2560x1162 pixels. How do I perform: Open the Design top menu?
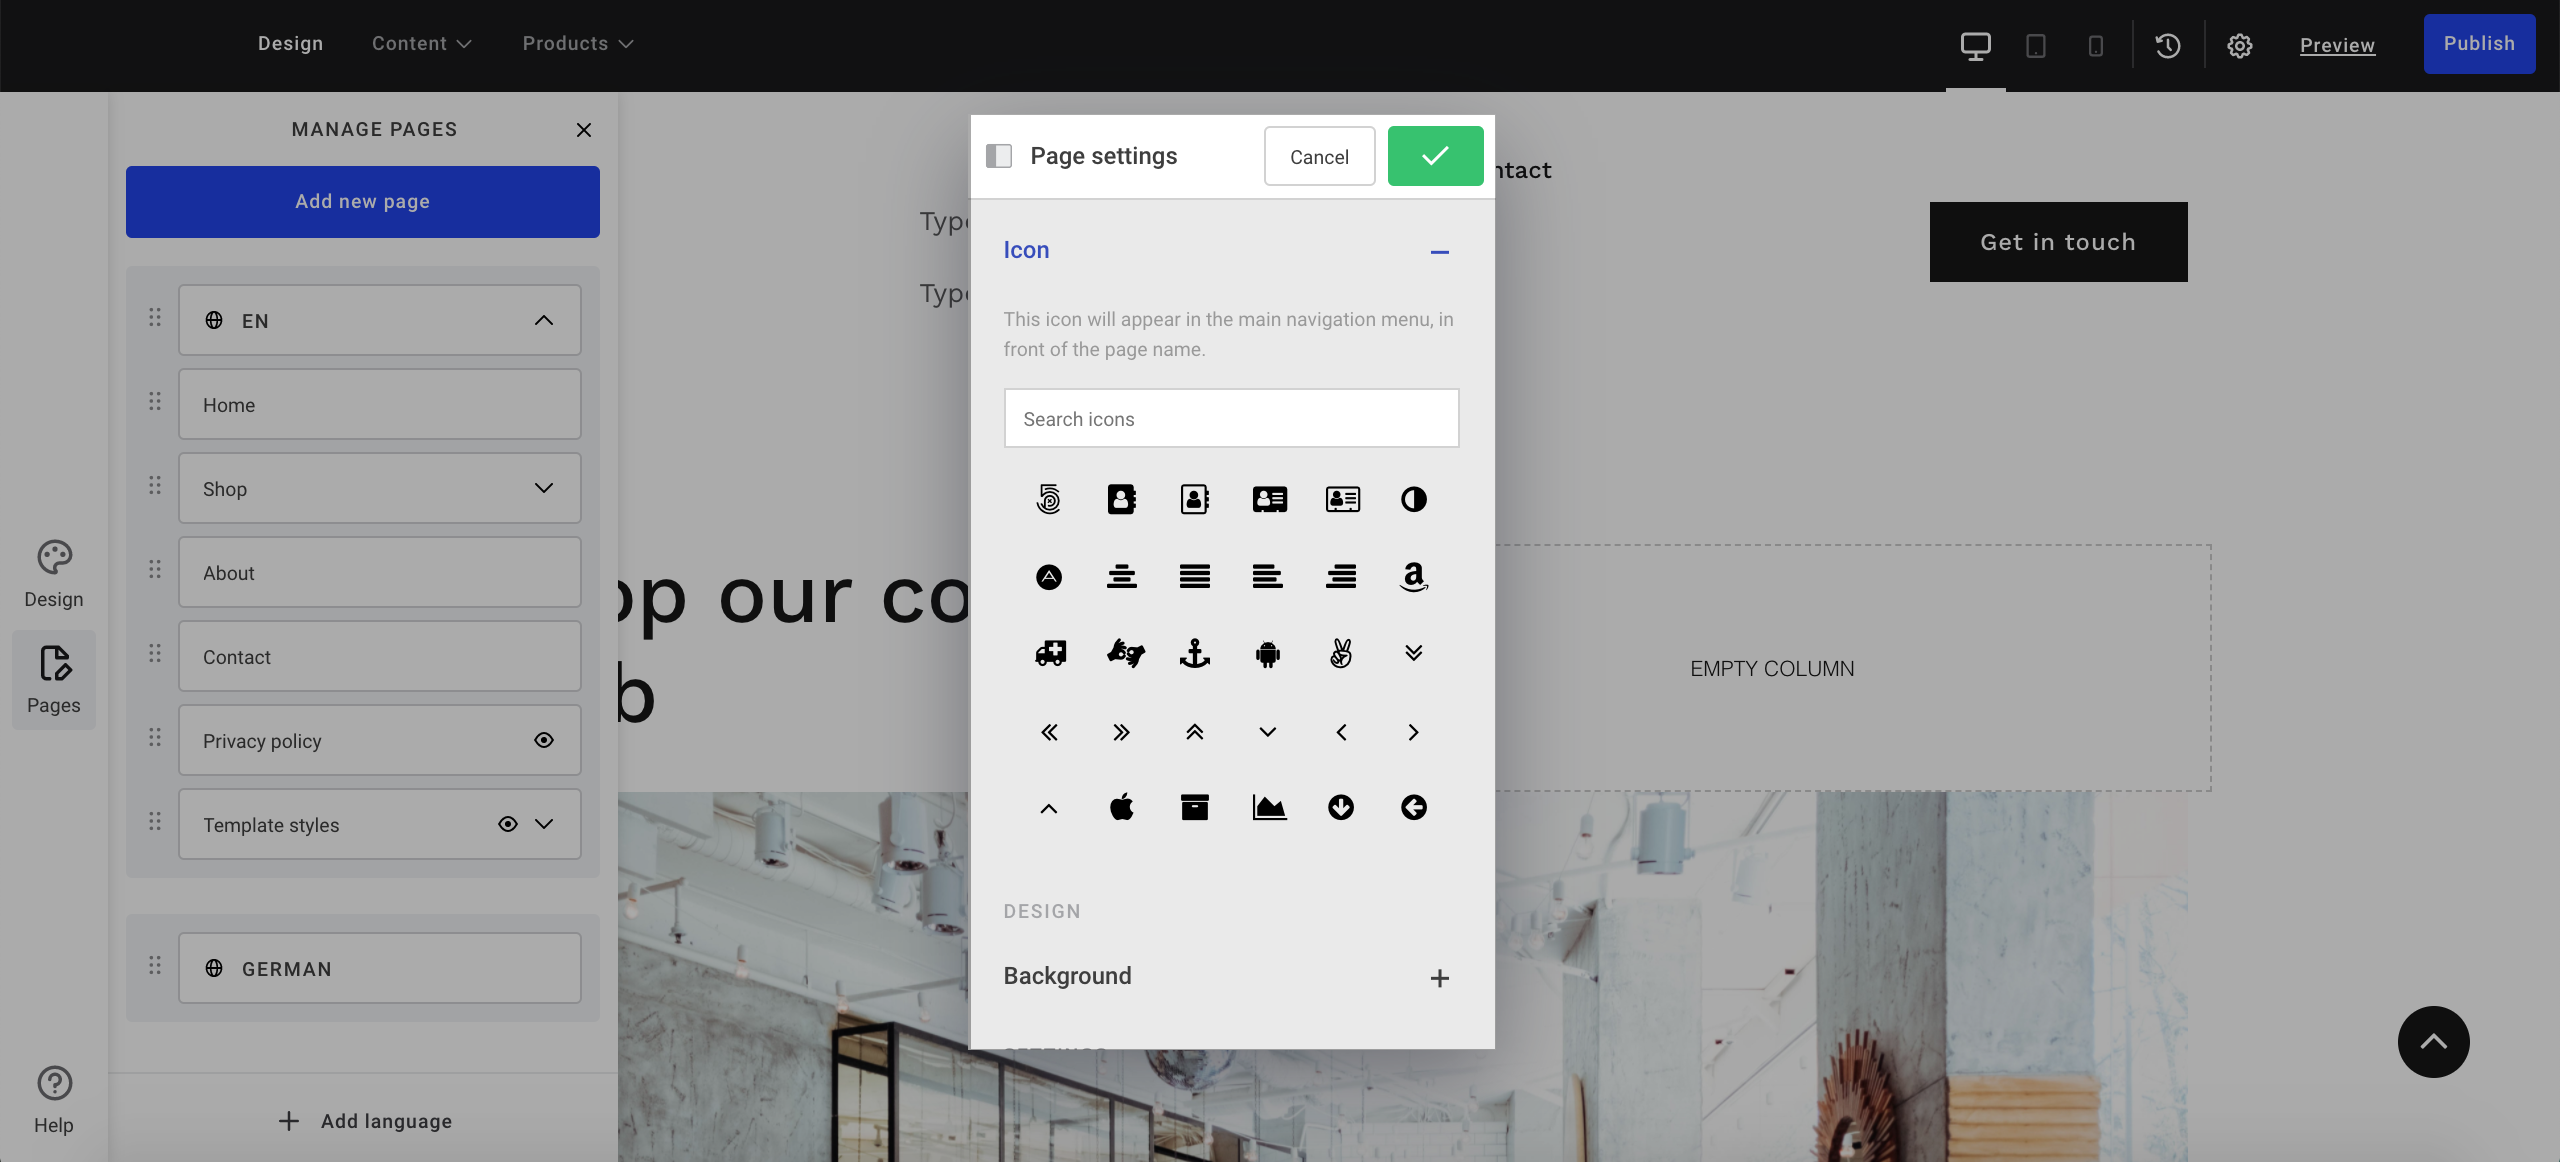click(290, 44)
